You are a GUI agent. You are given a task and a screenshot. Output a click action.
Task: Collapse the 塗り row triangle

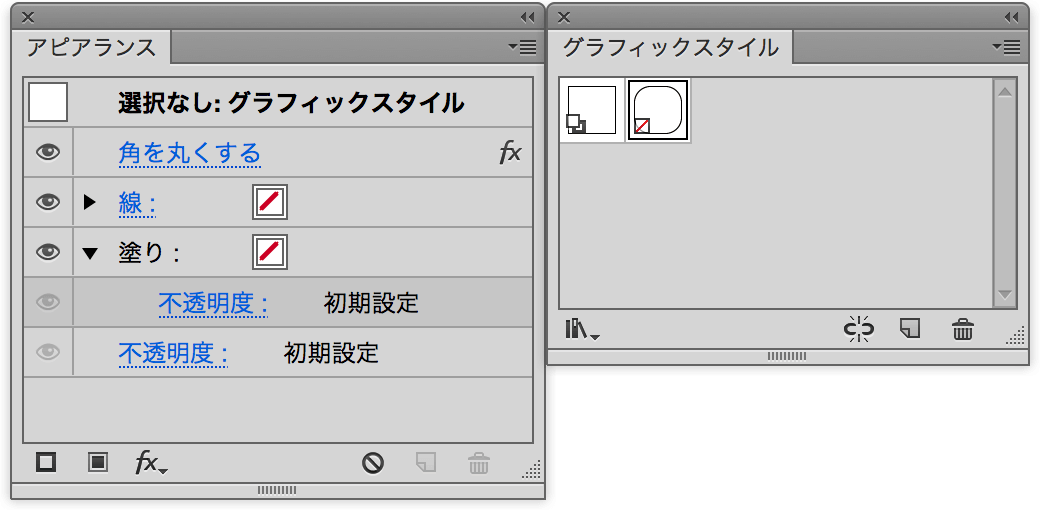(x=90, y=253)
